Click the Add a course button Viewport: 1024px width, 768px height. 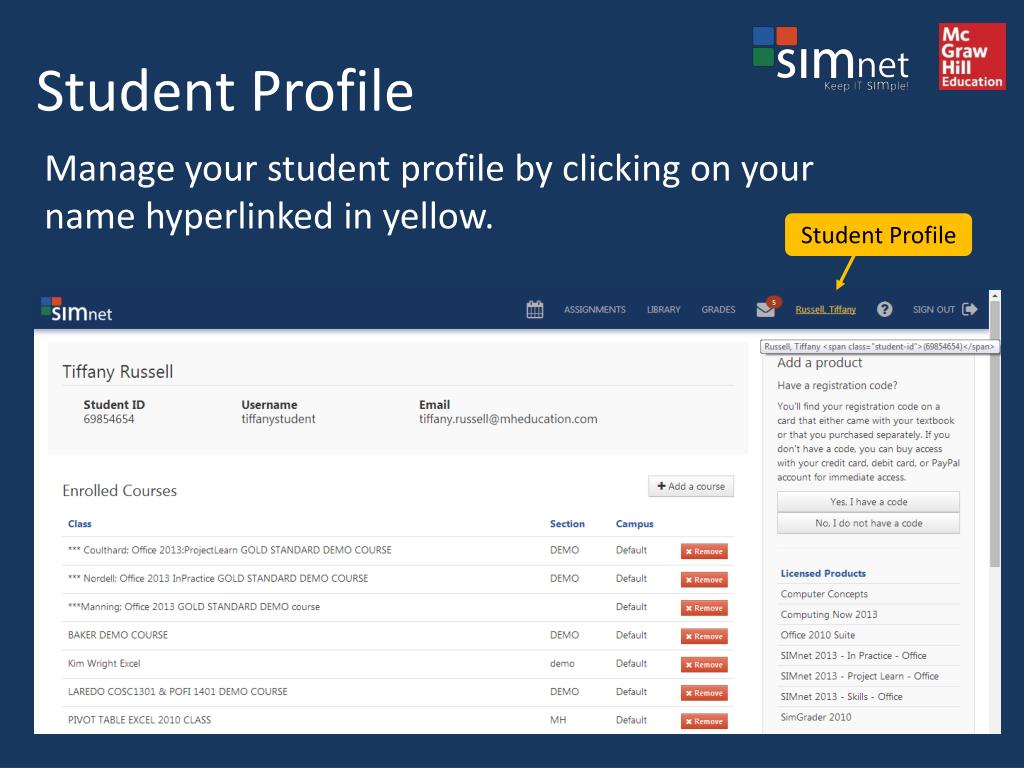coord(691,487)
